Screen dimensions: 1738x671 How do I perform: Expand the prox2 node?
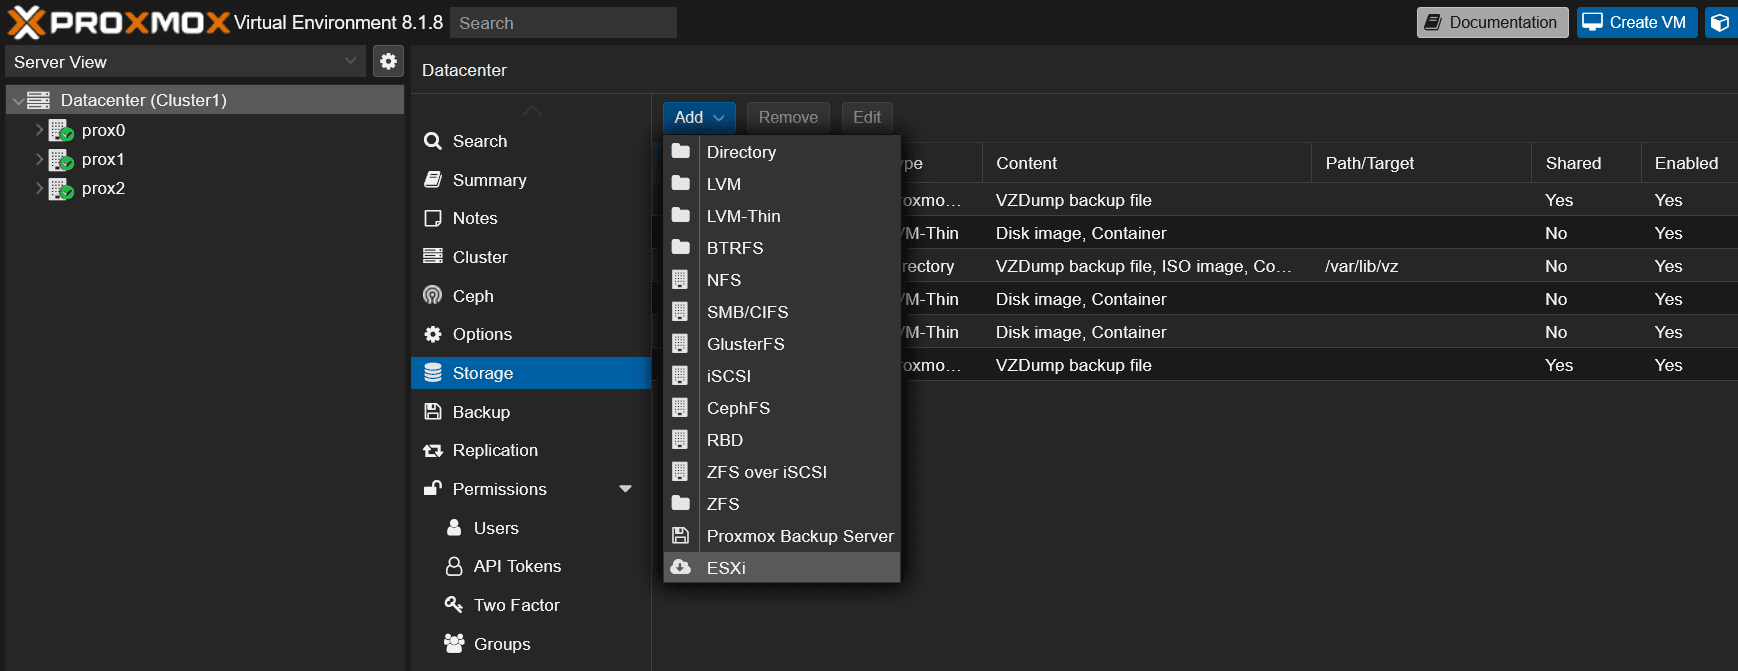pyautogui.click(x=39, y=188)
